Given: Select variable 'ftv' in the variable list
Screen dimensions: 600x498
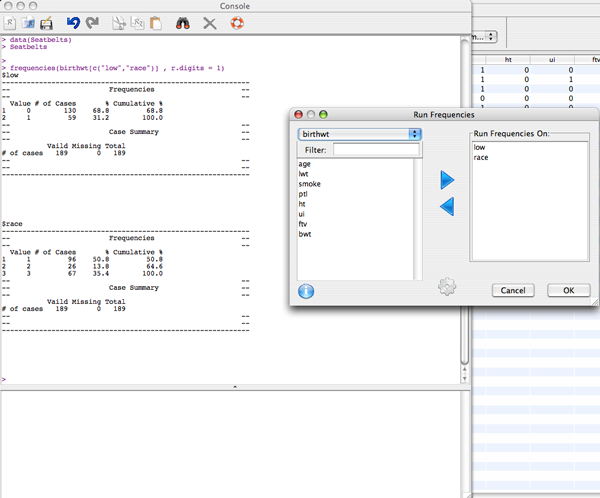Looking at the screenshot, I should click(x=303, y=224).
